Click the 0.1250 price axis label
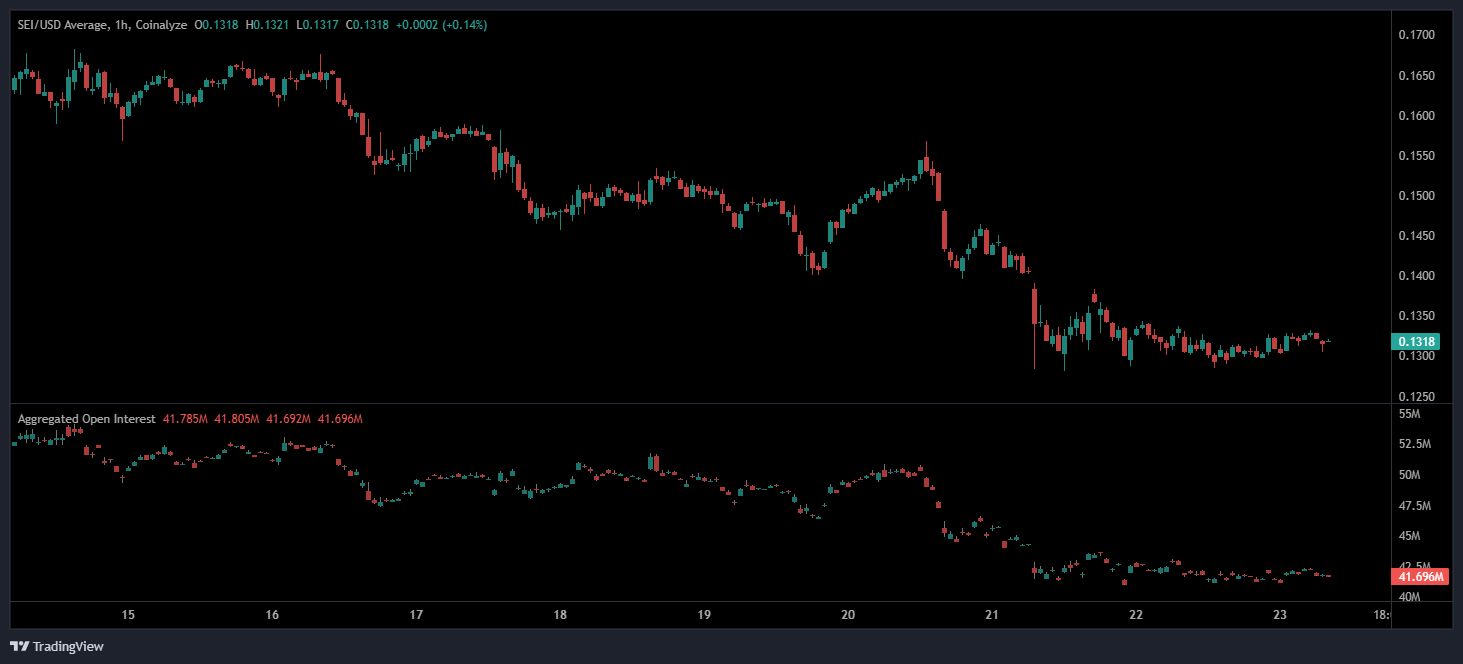The image size is (1463, 664). [x=1415, y=396]
